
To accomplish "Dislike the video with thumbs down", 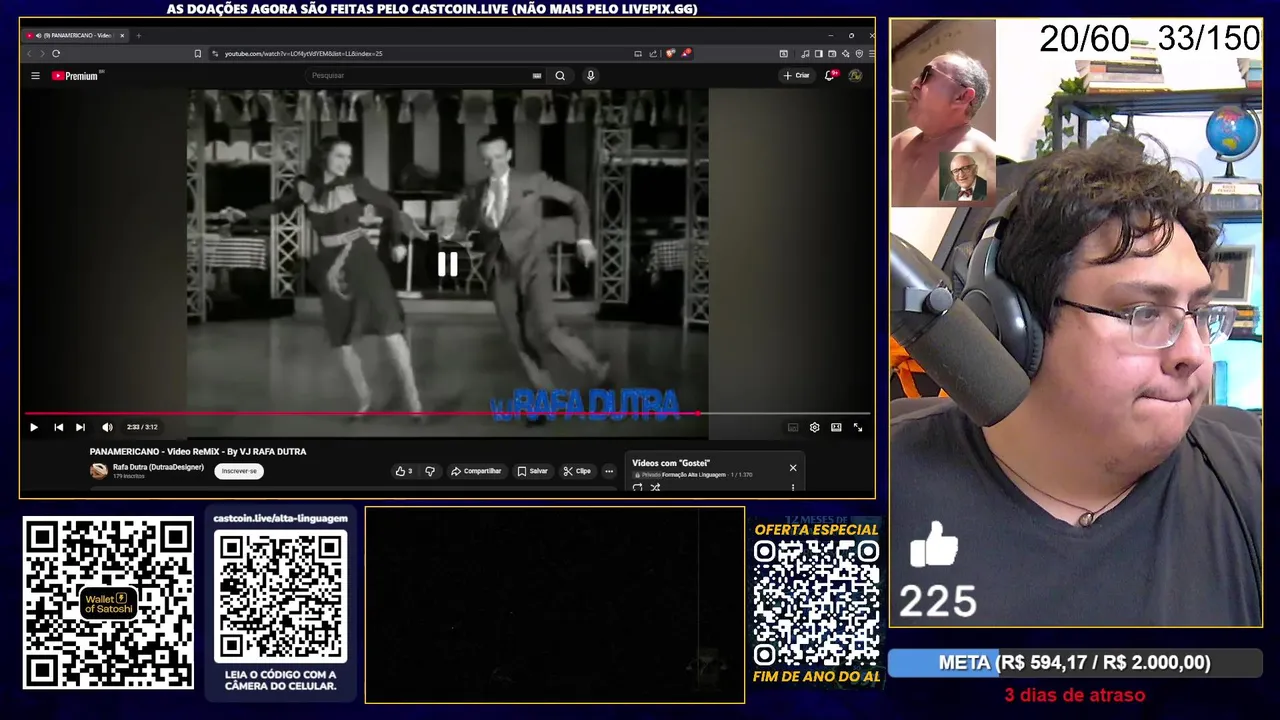I will 430,471.
